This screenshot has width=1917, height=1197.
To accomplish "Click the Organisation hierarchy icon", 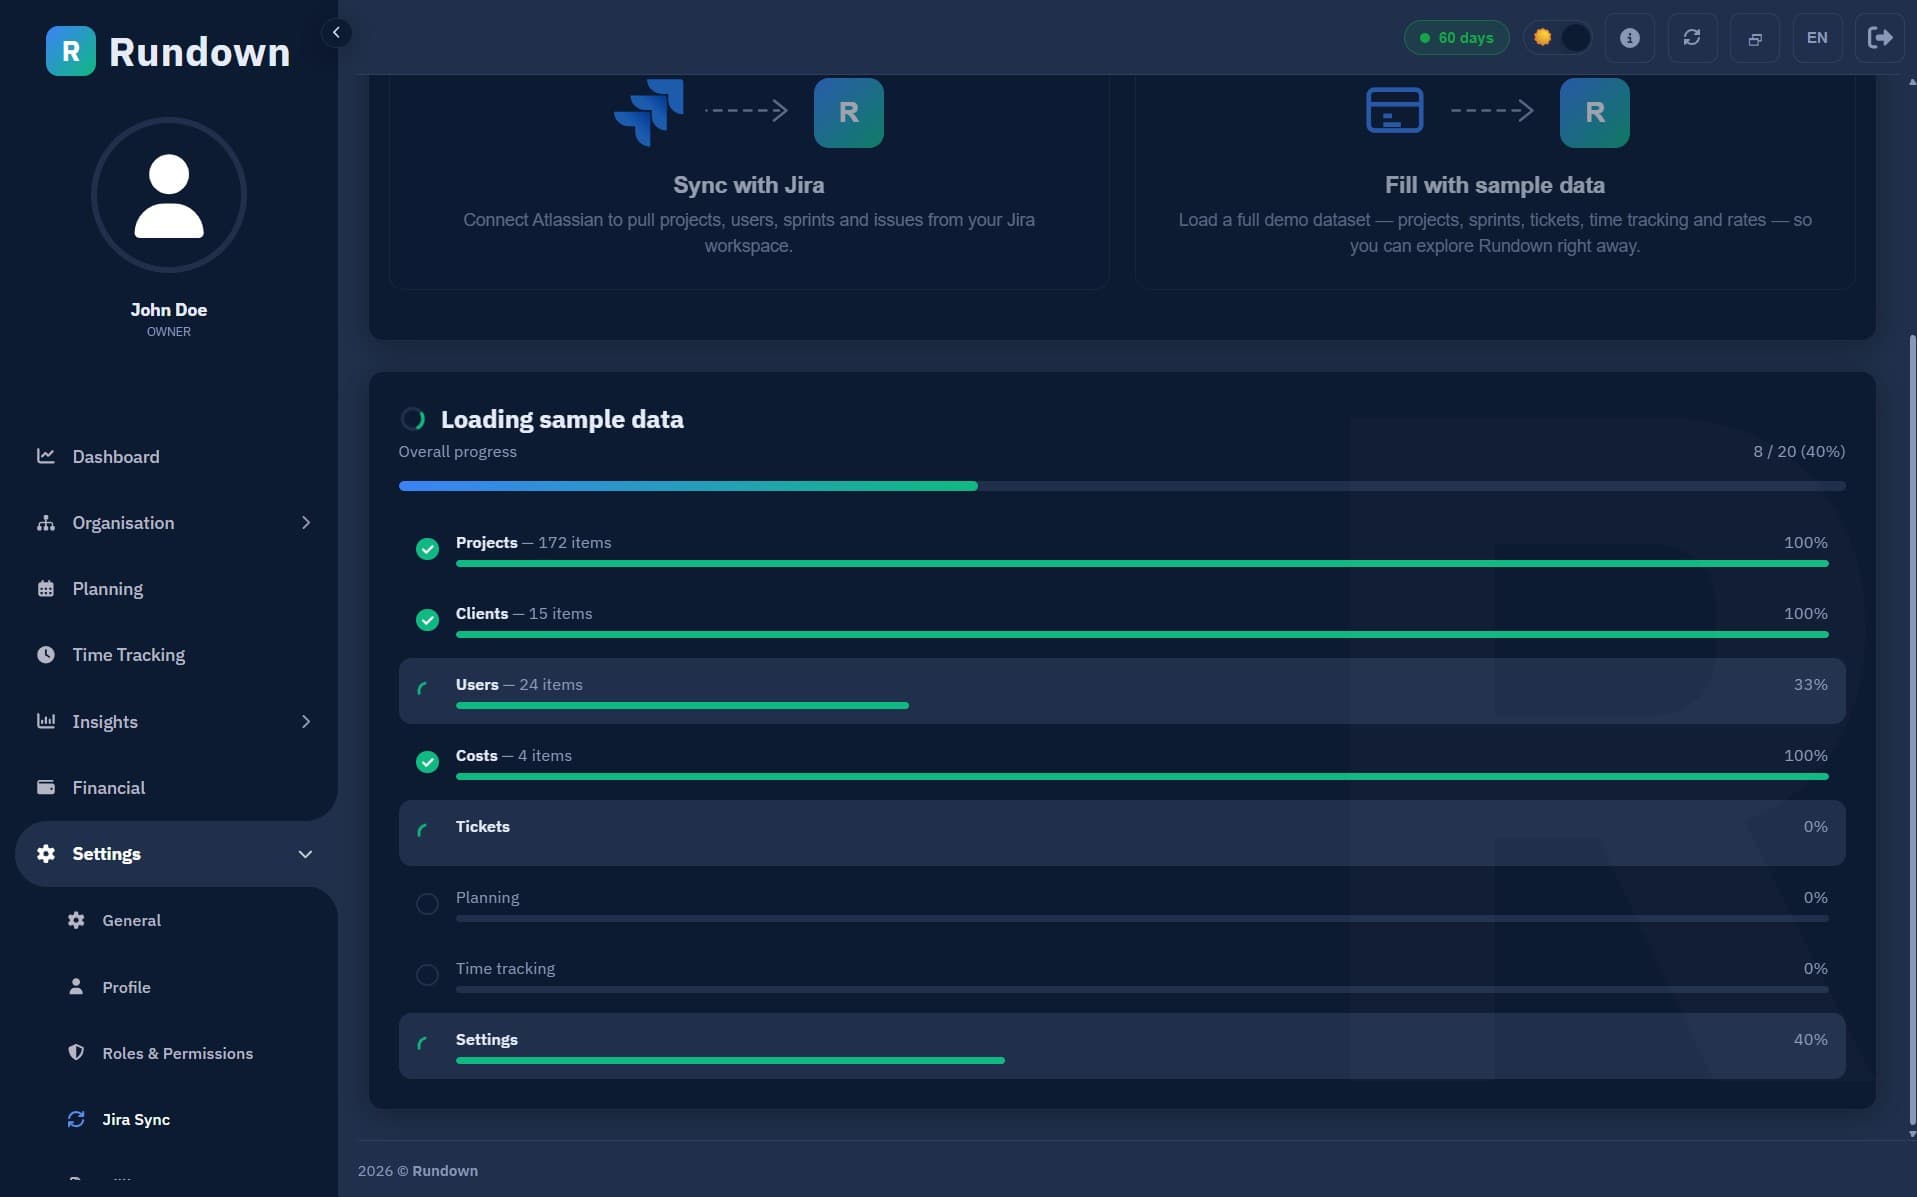I will tap(46, 523).
